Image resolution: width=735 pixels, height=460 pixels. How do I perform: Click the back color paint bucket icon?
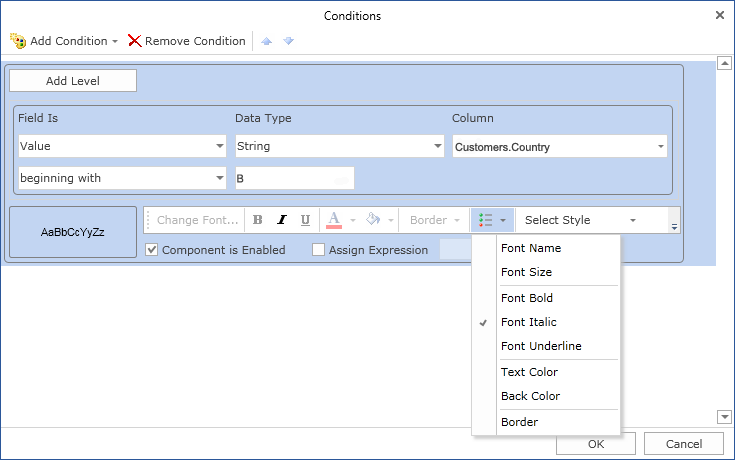coord(373,220)
